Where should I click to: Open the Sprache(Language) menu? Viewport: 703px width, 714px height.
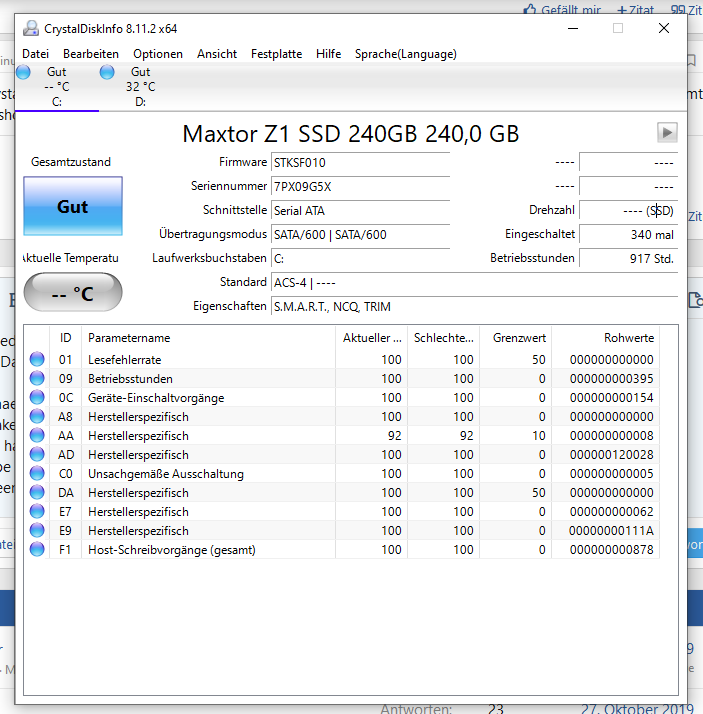pos(406,54)
